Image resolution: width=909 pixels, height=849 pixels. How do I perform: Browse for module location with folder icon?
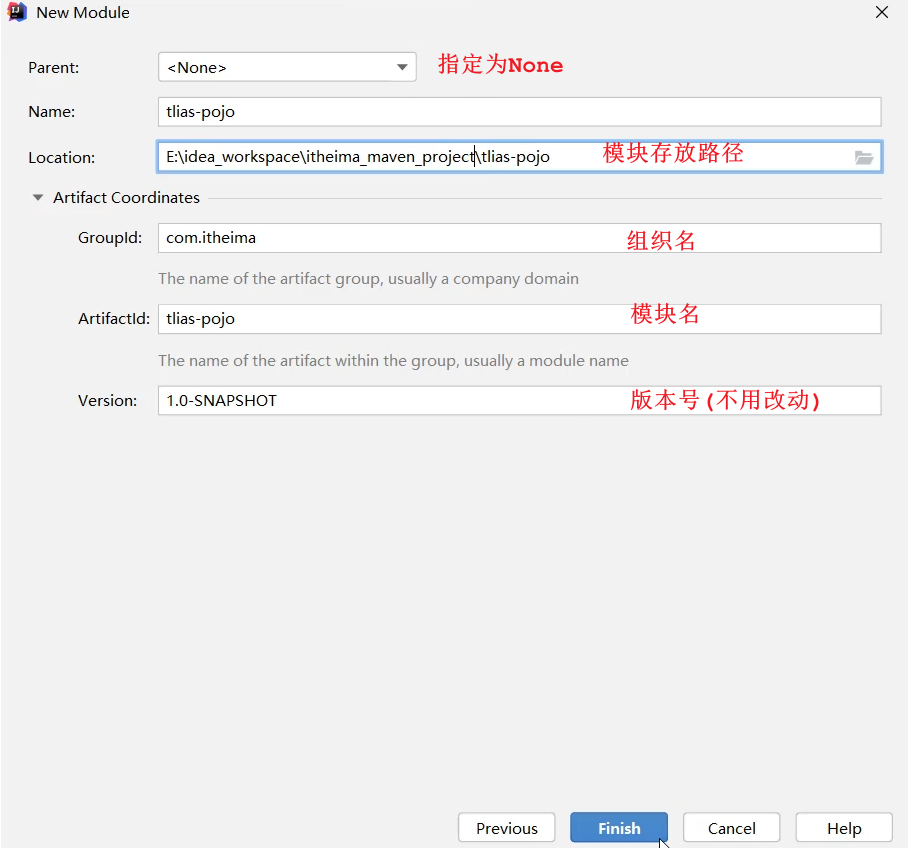(864, 157)
